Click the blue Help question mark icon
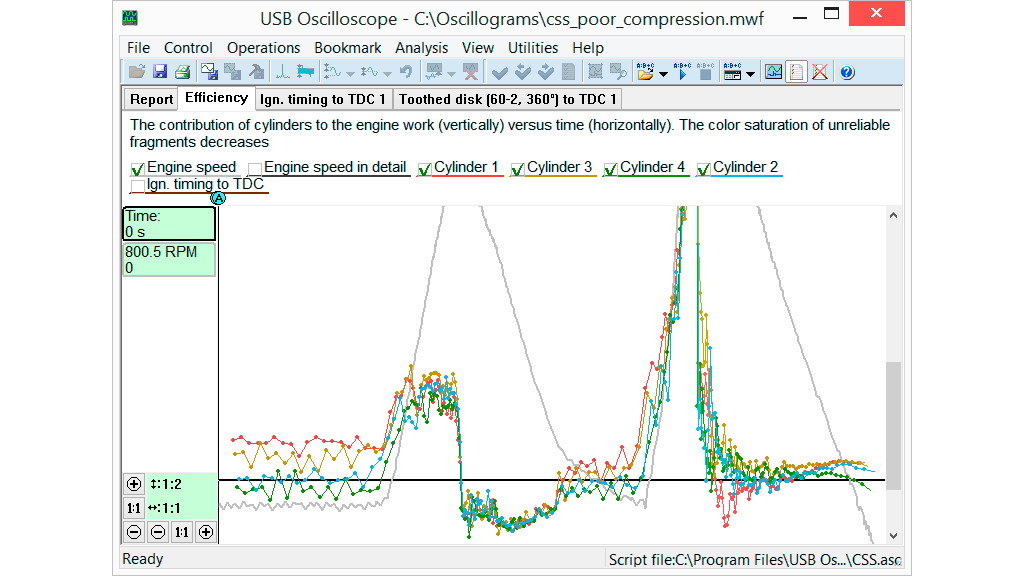 tap(846, 72)
